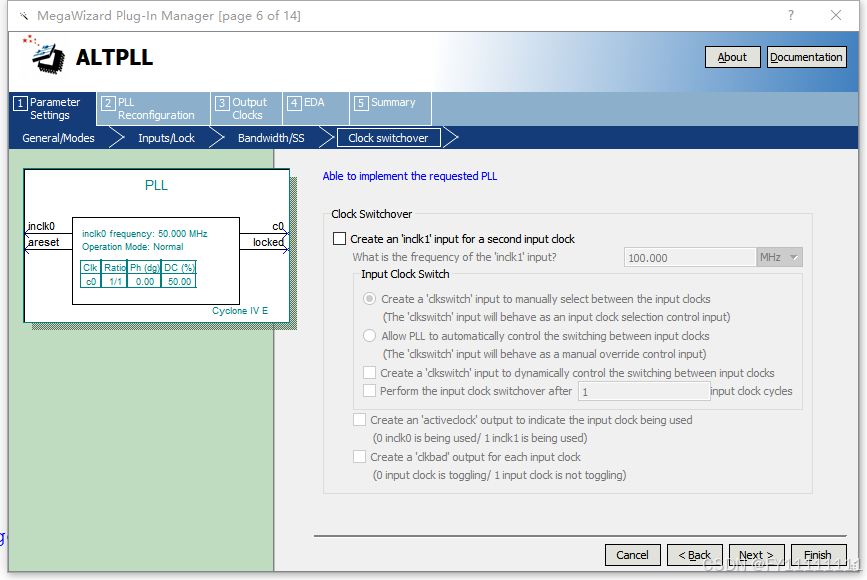Open General/Modes sub-page

click(59, 138)
